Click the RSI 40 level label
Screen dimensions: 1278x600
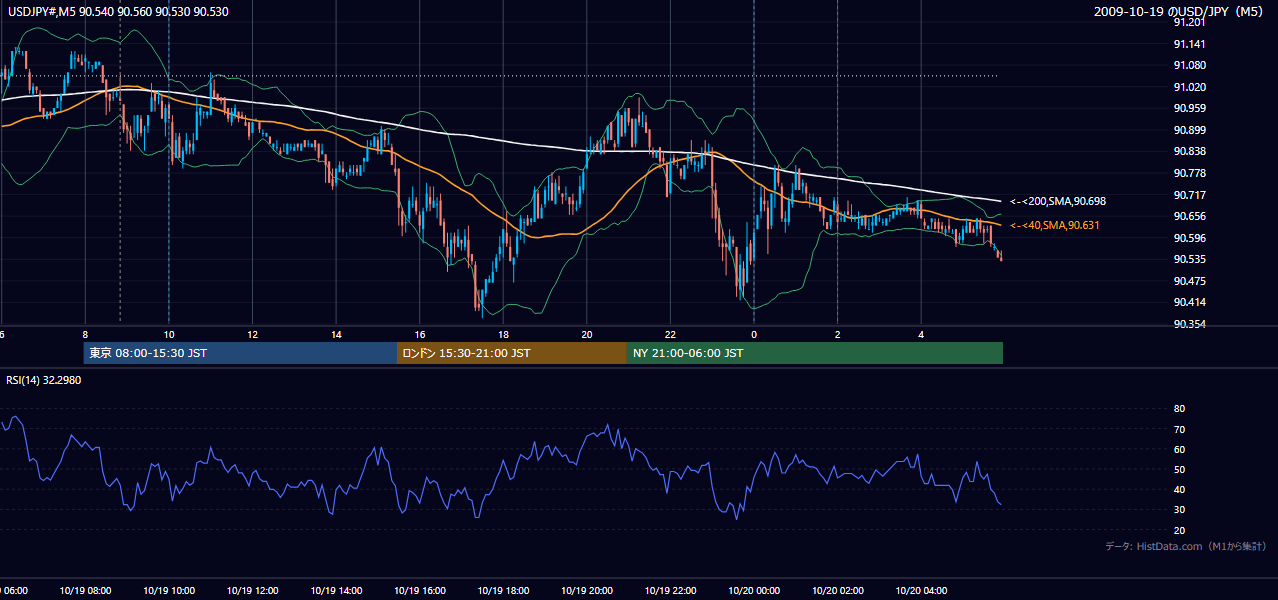(1179, 489)
